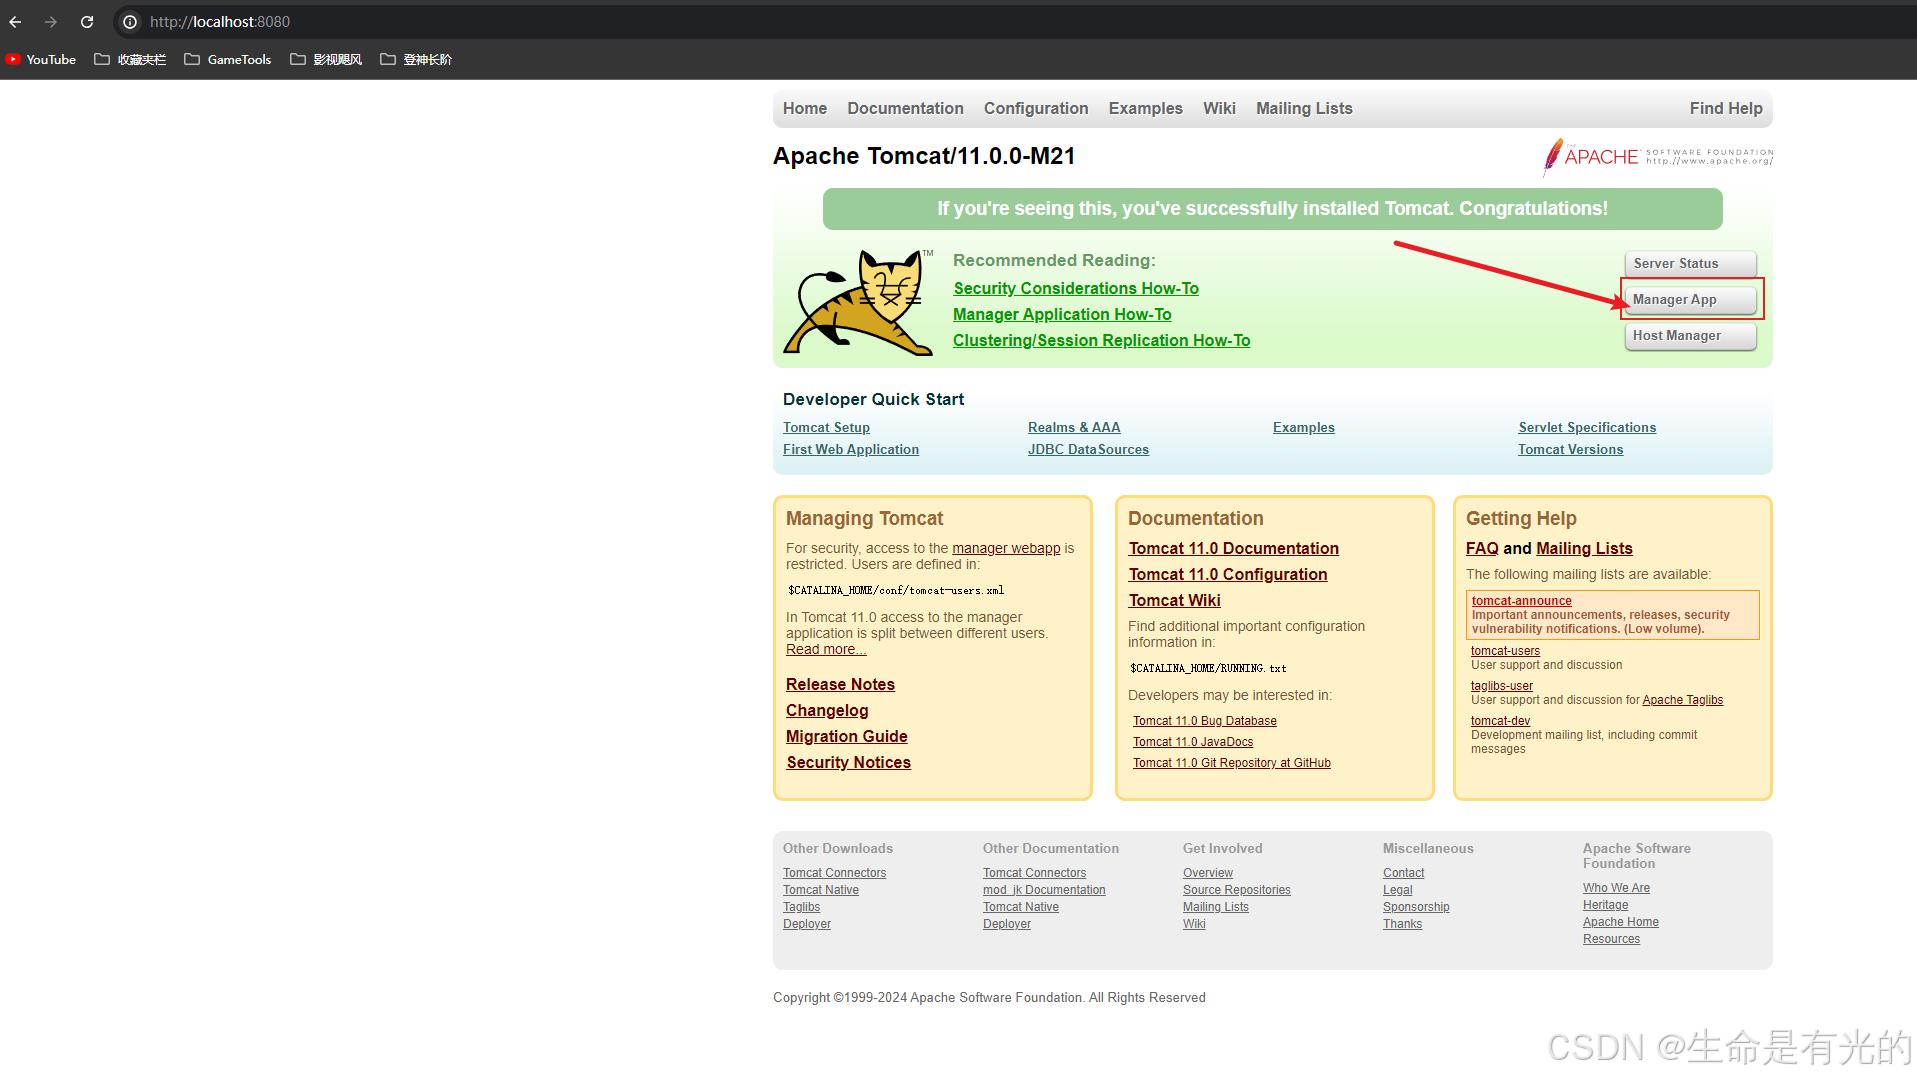Reload the page with refresh icon
Screen dimensions: 1917x1079
pyautogui.click(x=87, y=22)
